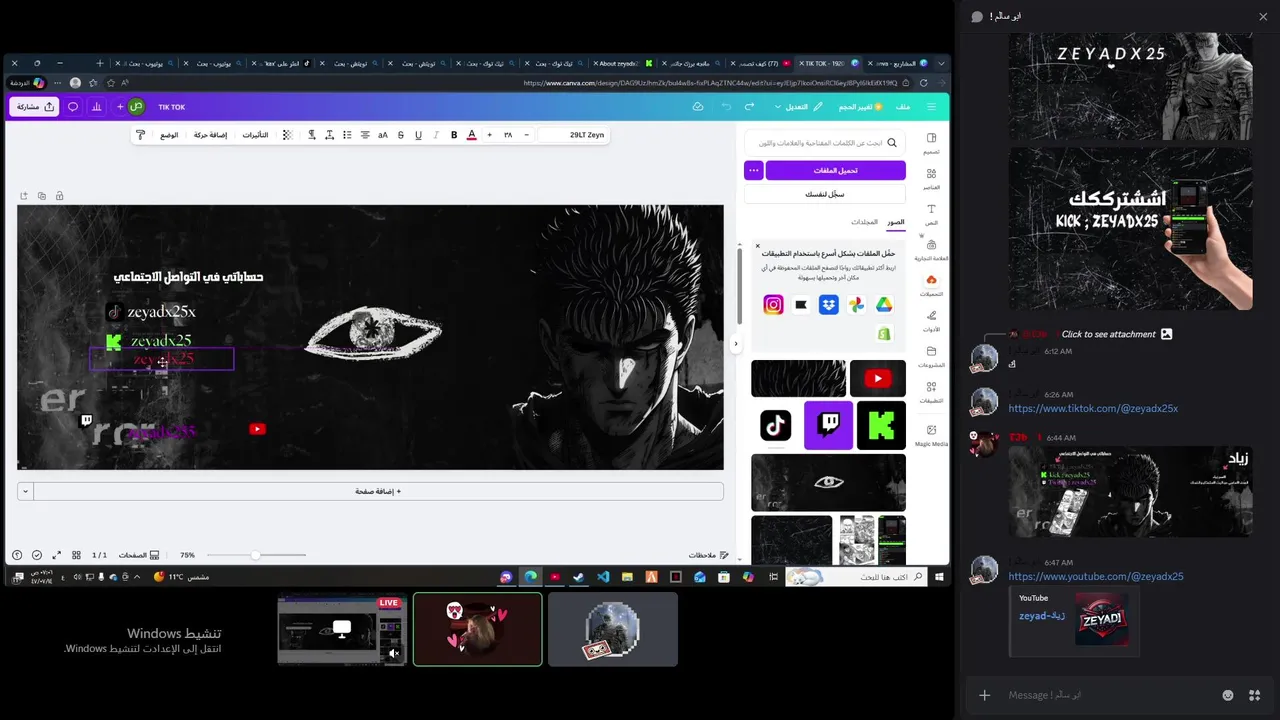
Task: Open the العناصر (Elements) sidebar panel
Action: 931,179
